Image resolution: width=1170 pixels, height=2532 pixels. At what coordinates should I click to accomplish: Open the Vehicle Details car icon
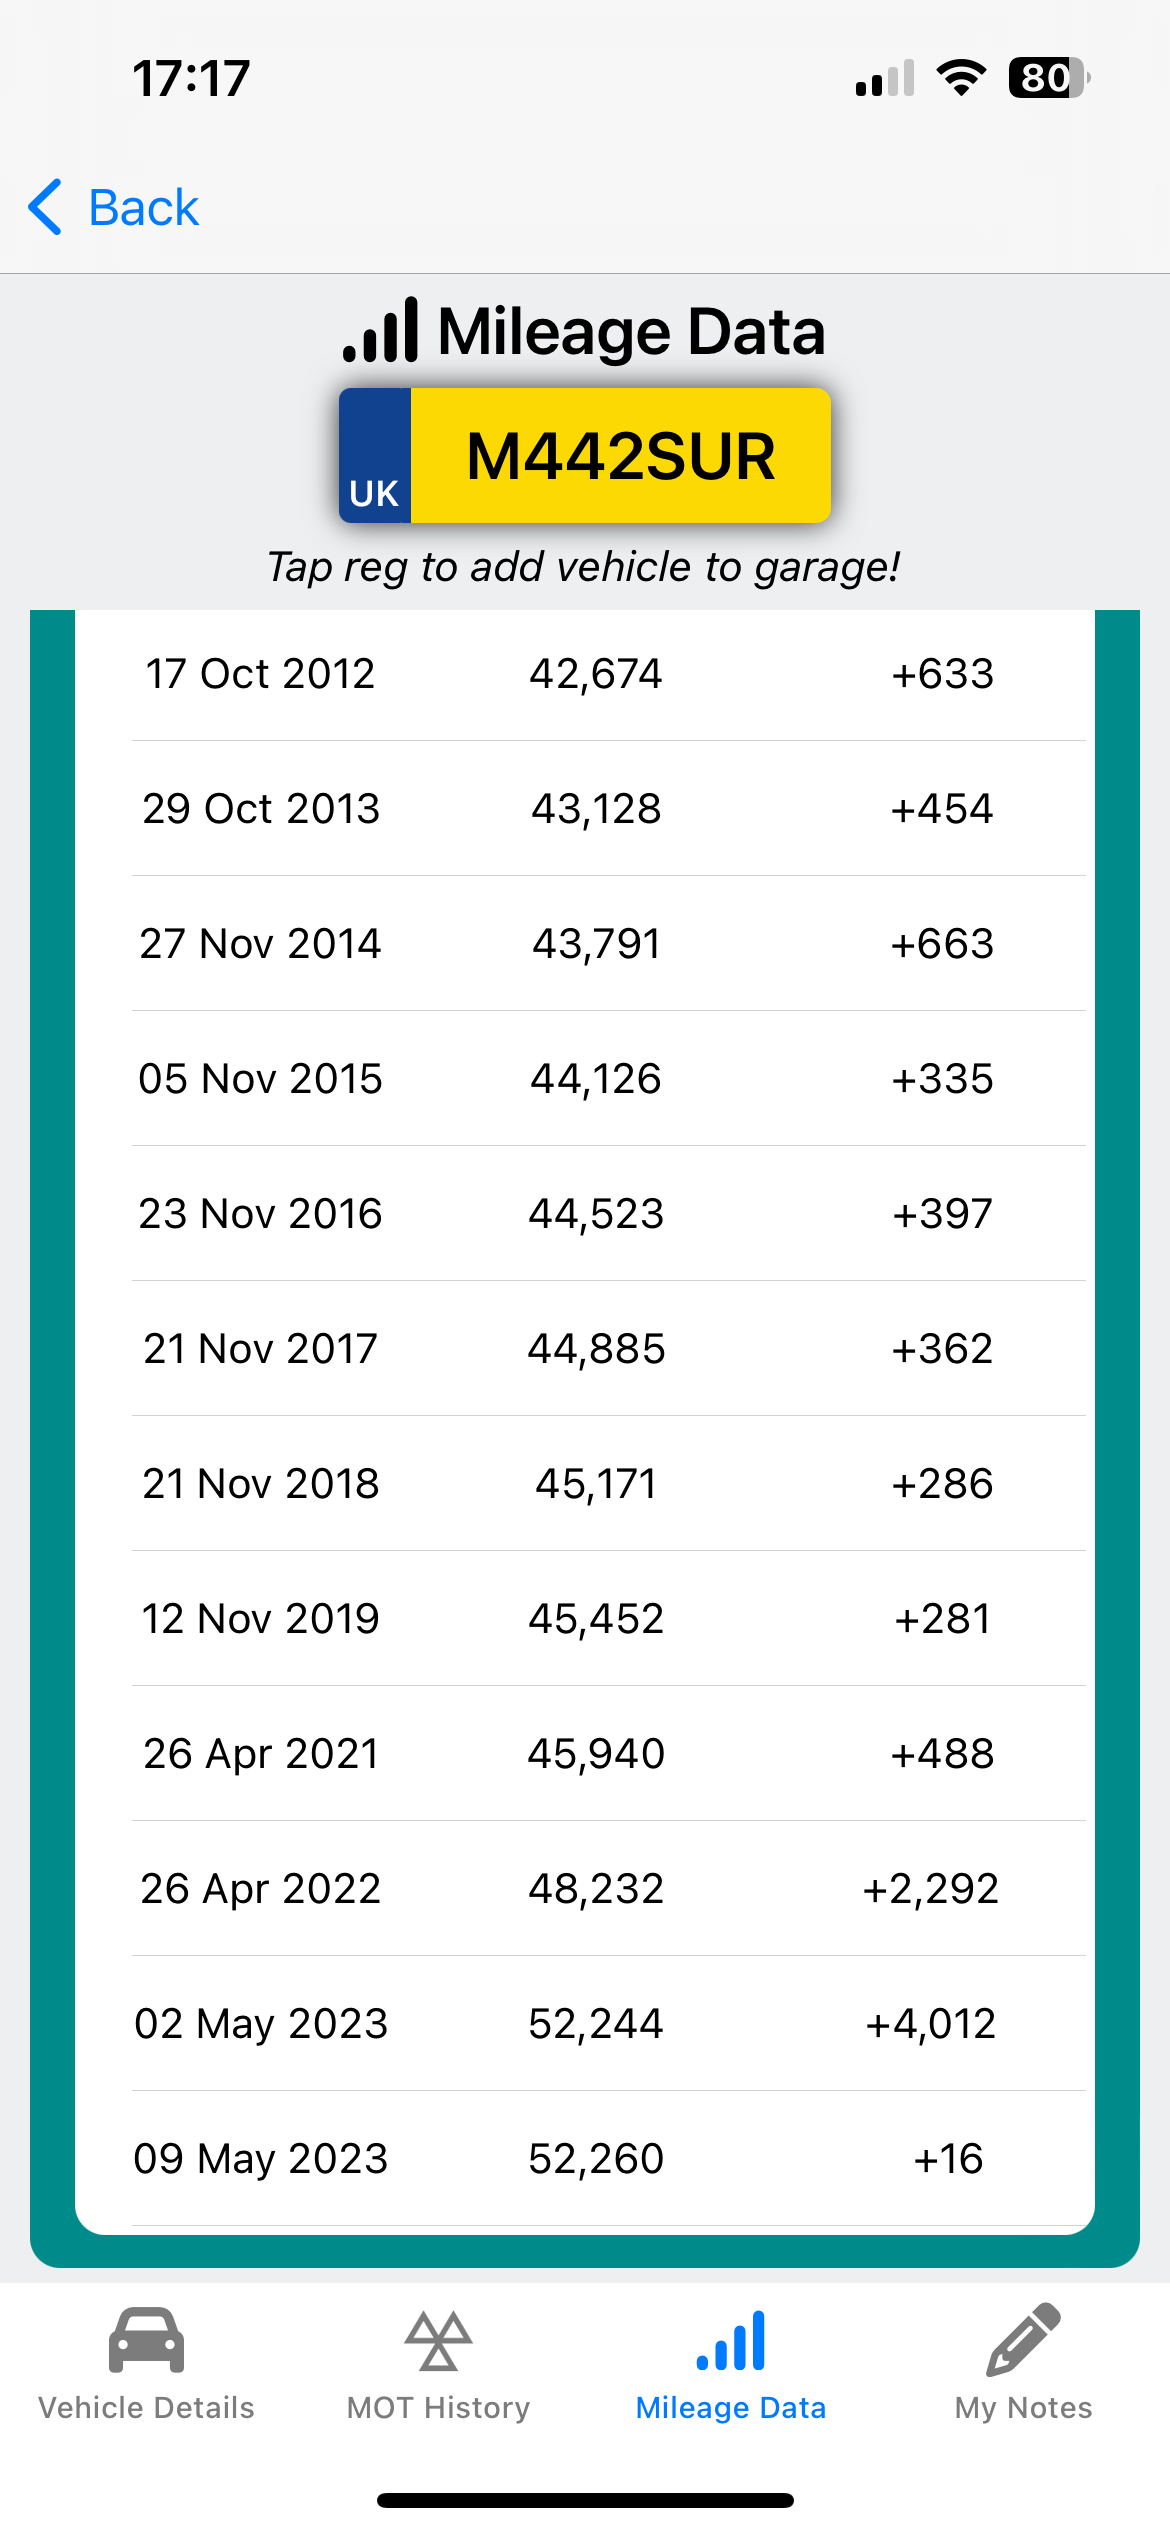click(146, 2340)
